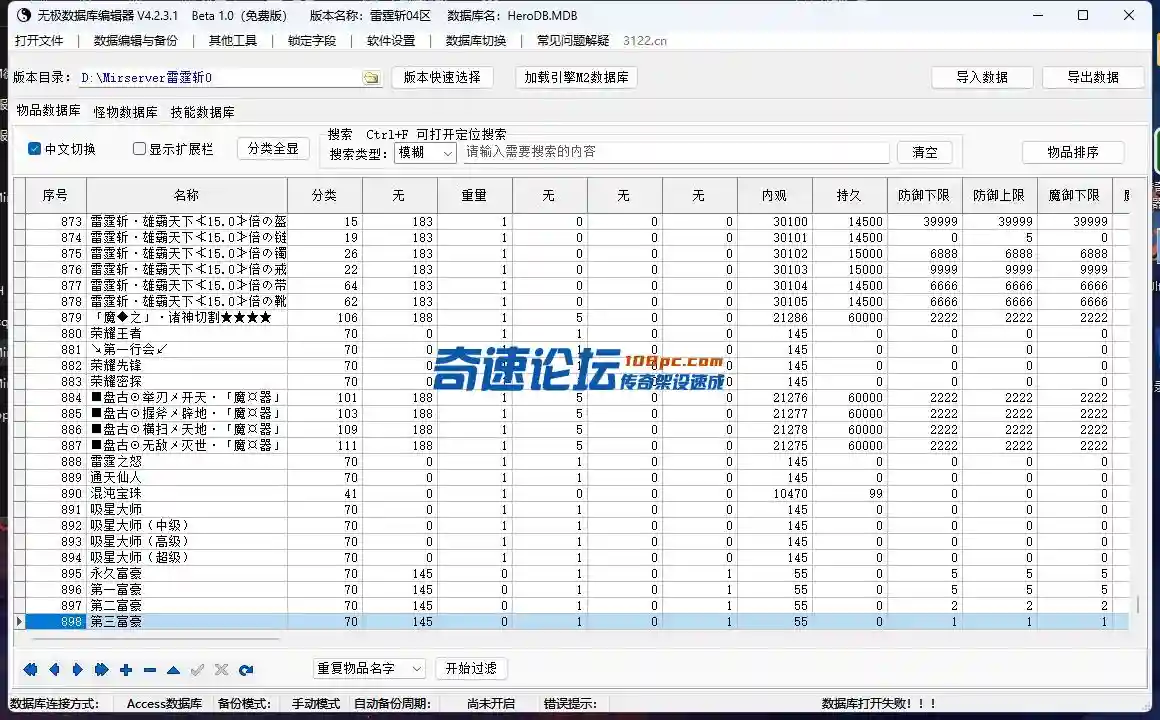The height and width of the screenshot is (720, 1160).
Task: Switch to the 怪物数据库 tab
Action: [125, 112]
